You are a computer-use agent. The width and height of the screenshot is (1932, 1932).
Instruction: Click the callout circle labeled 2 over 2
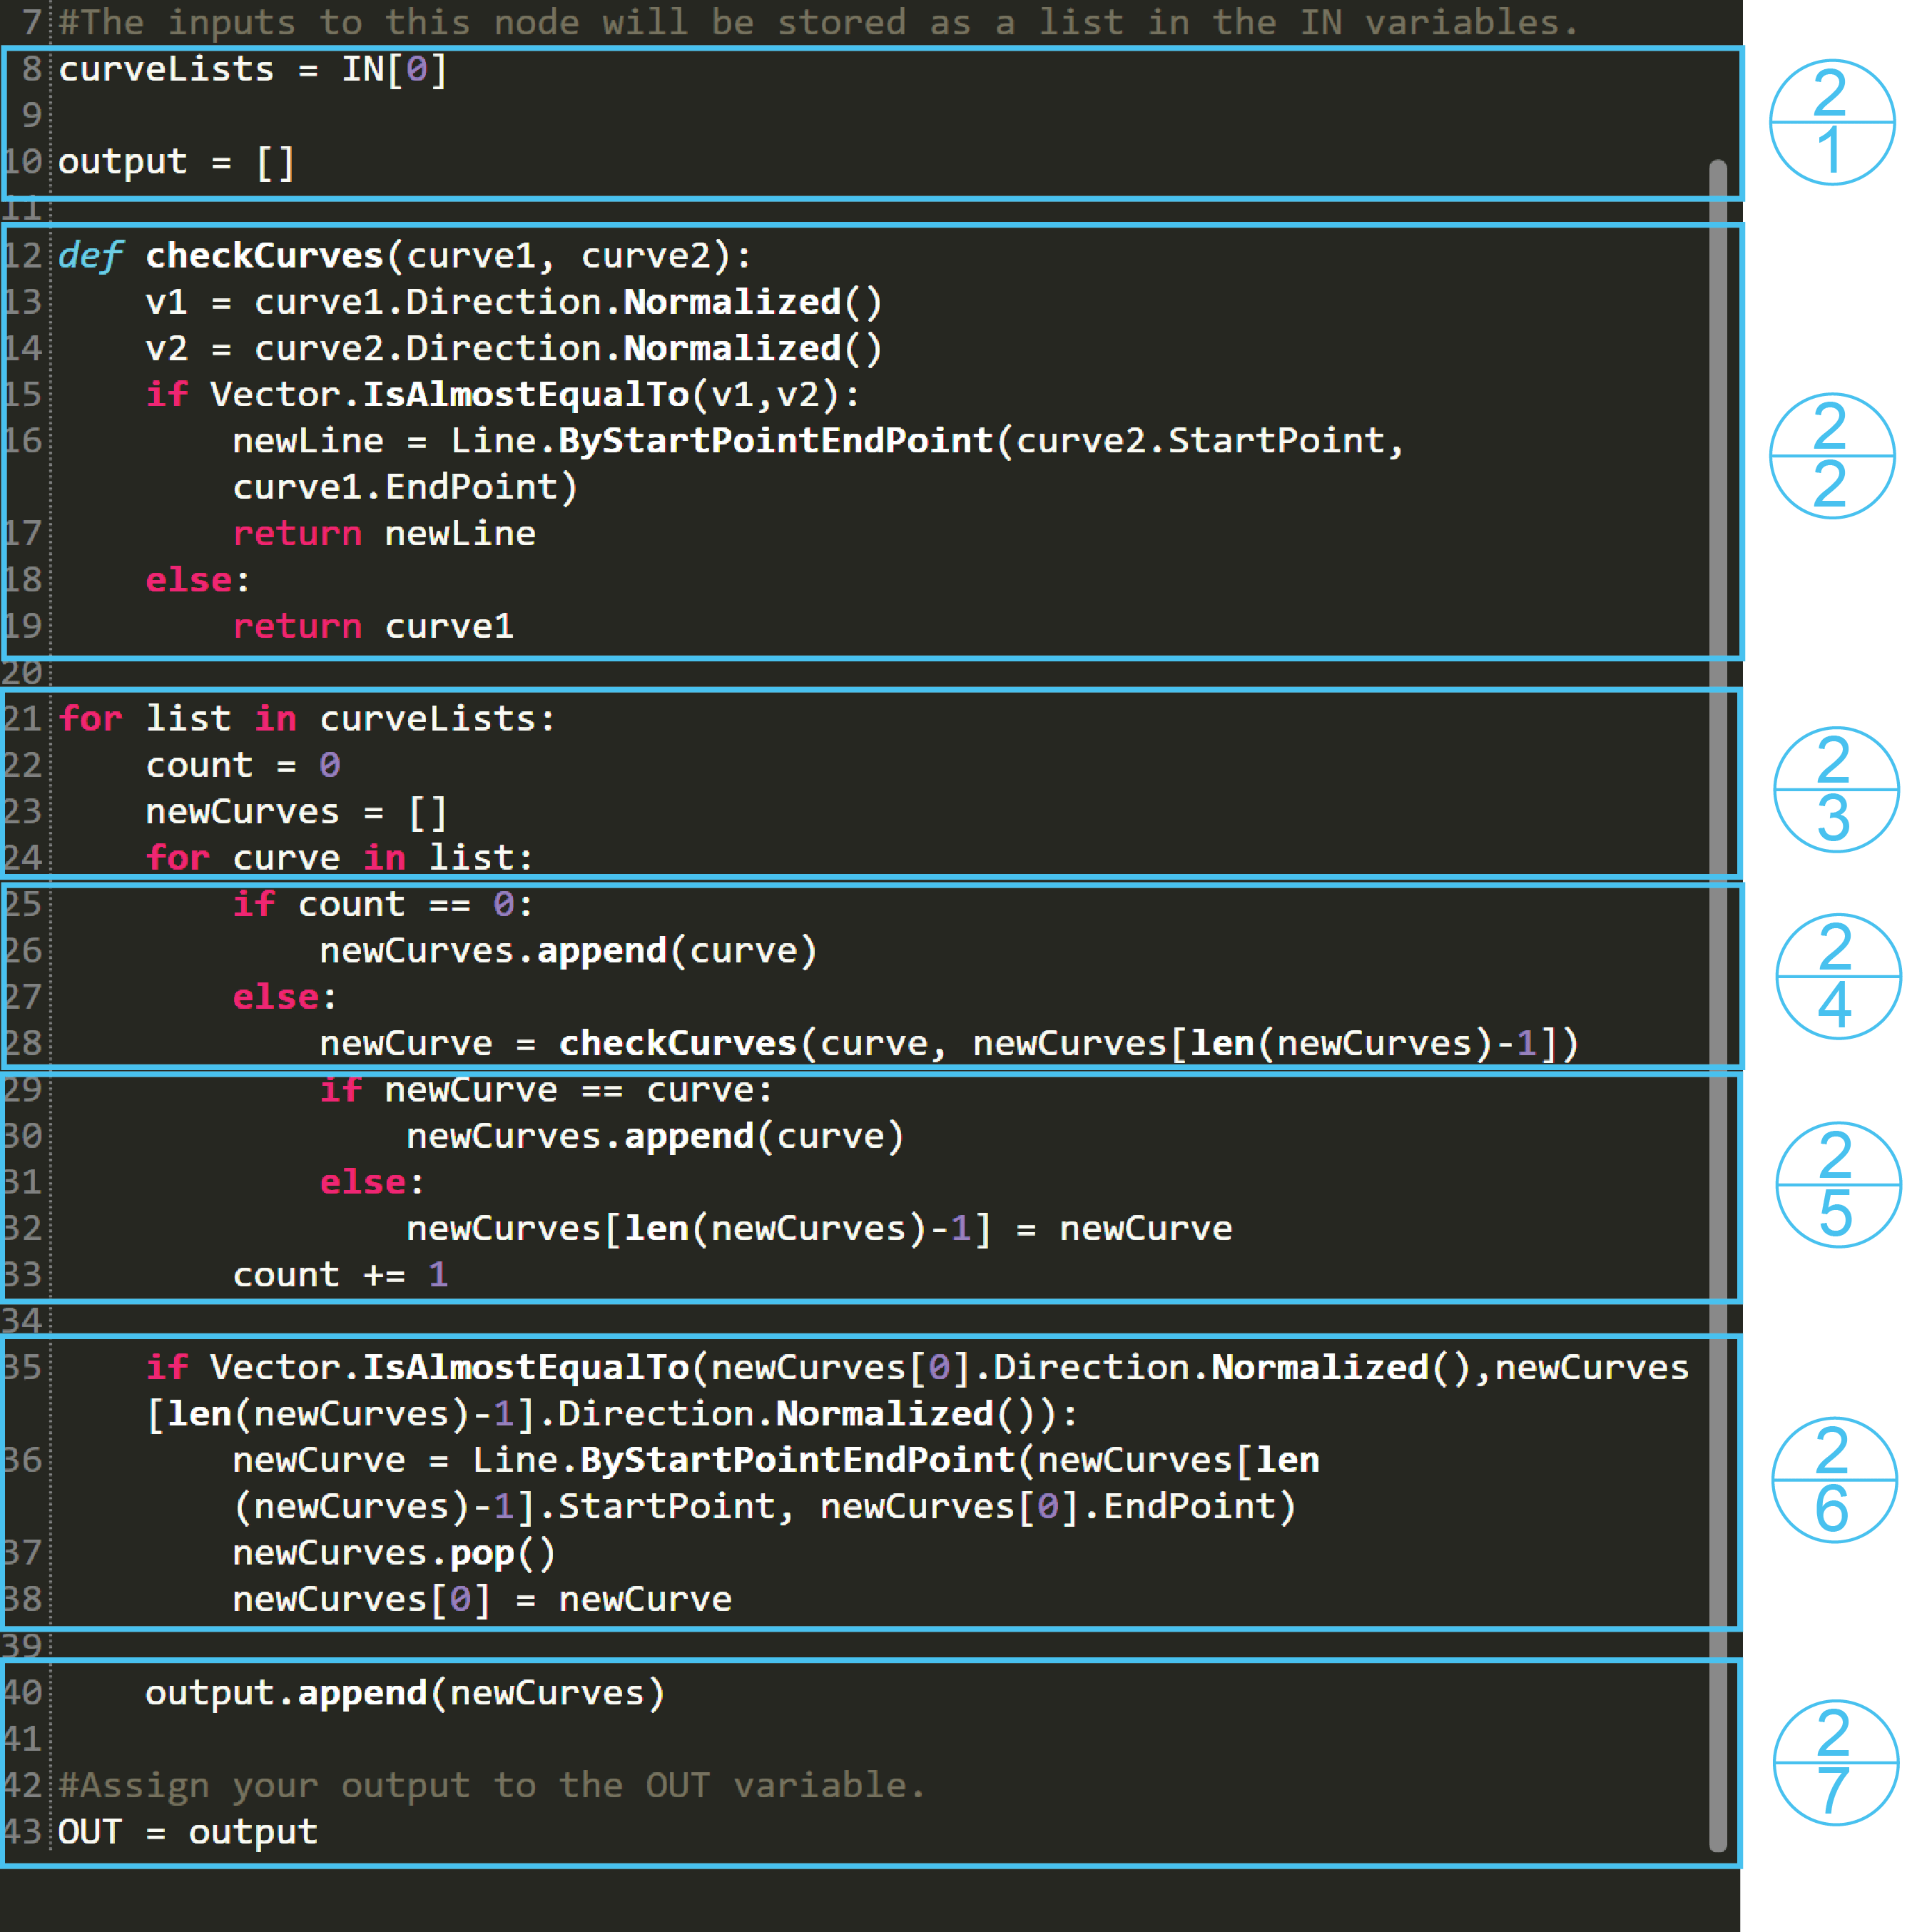(x=1832, y=456)
